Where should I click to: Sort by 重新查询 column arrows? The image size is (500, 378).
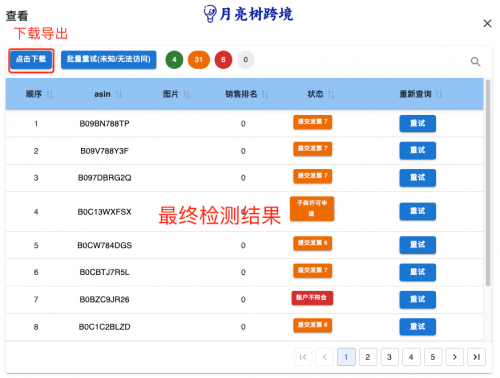point(439,95)
